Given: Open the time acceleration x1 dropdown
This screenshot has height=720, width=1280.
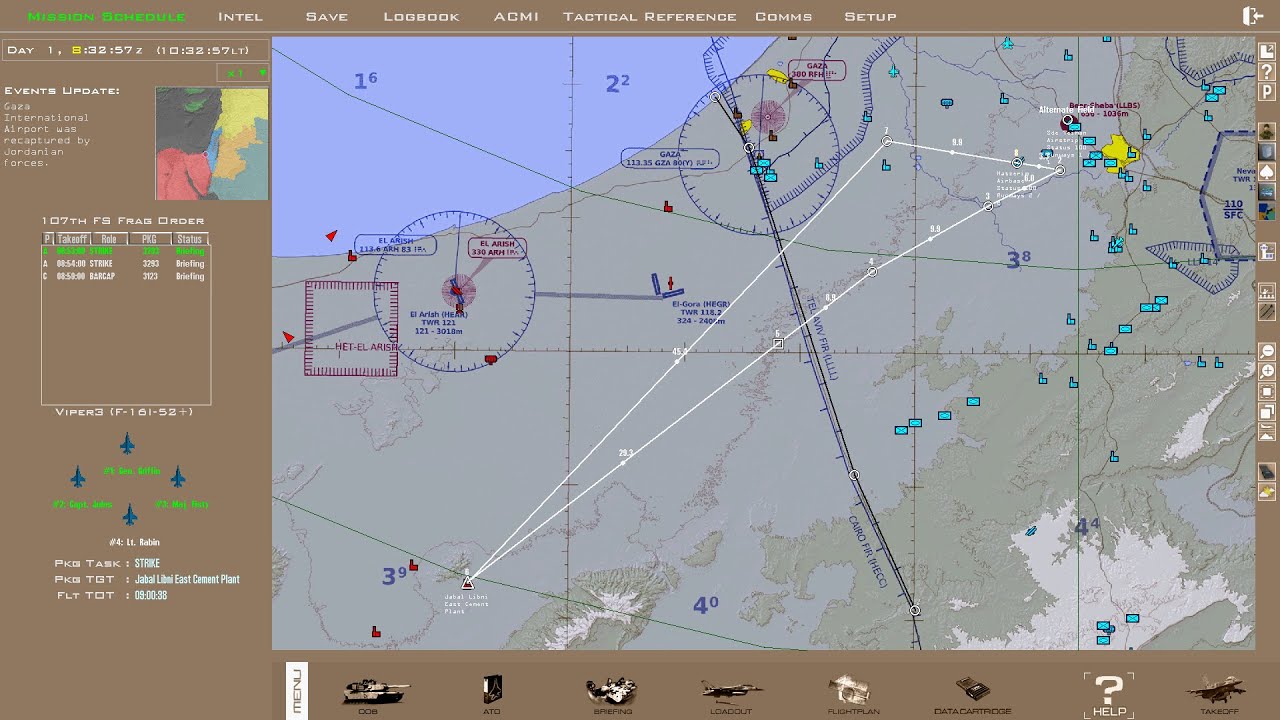Looking at the screenshot, I should [x=243, y=73].
